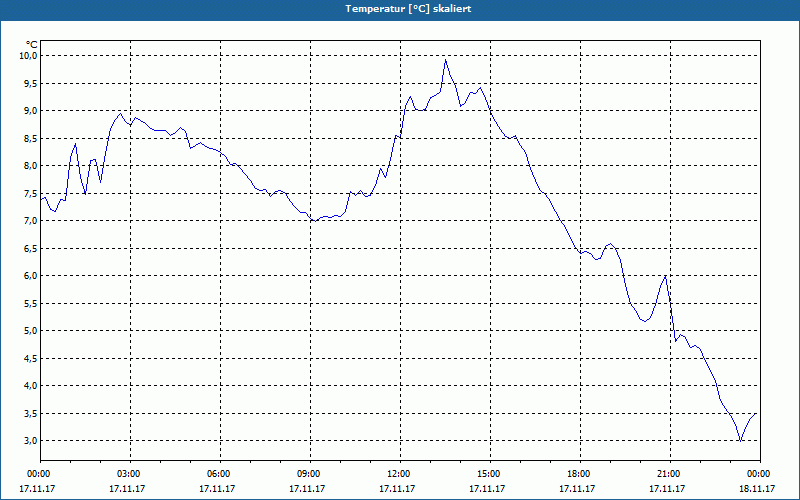Select the "4,0" y-axis label
The width and height of the screenshot is (800, 500).
pos(30,386)
